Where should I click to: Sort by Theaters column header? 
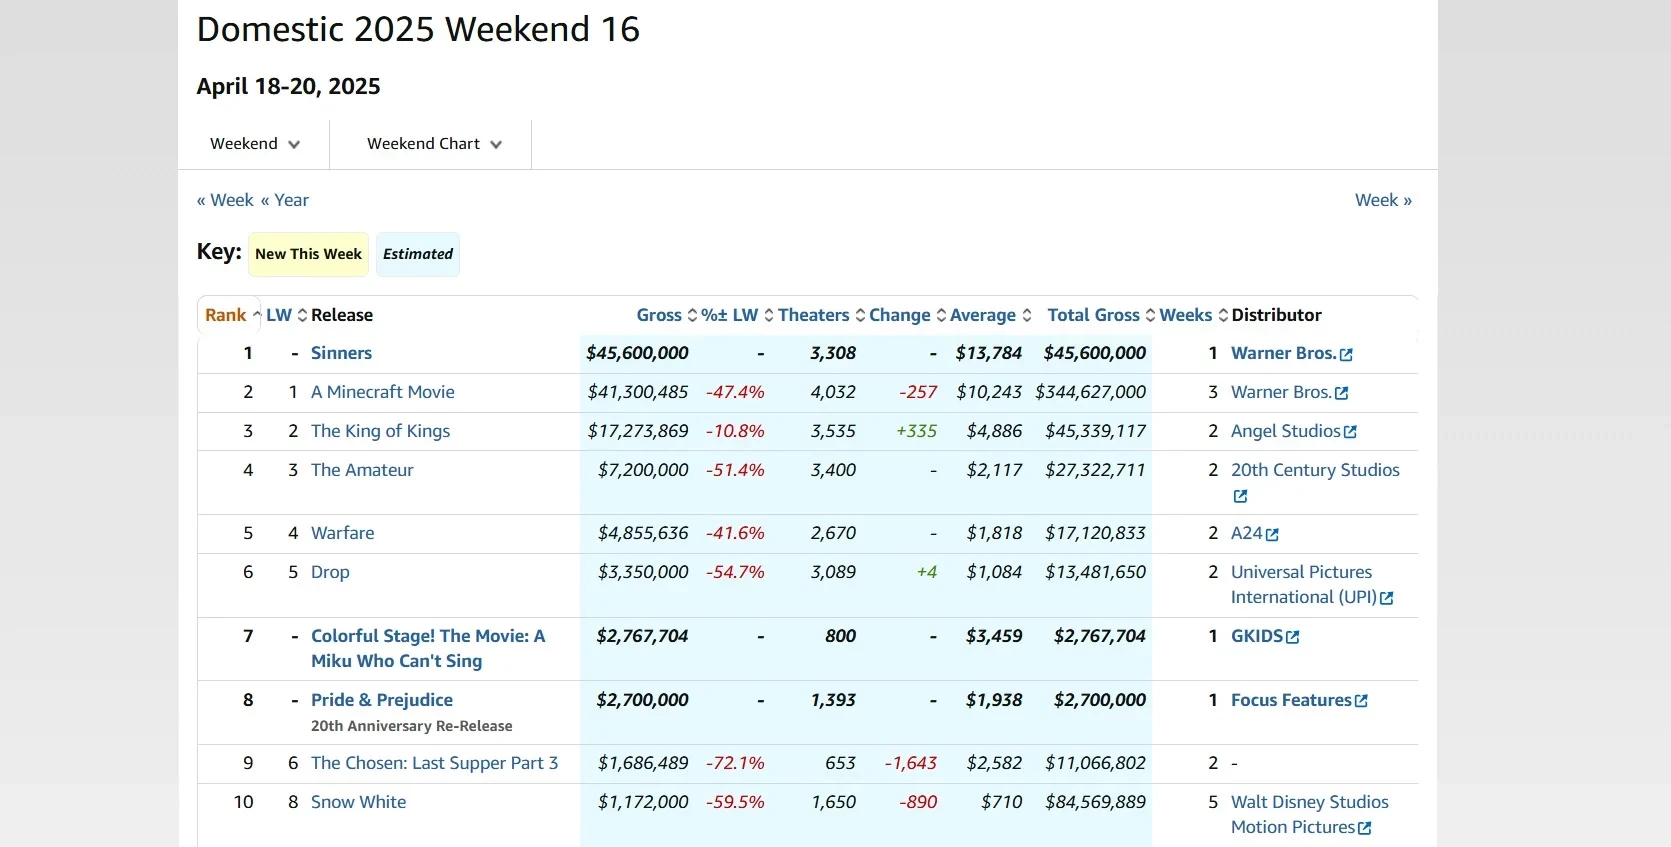pyautogui.click(x=813, y=315)
